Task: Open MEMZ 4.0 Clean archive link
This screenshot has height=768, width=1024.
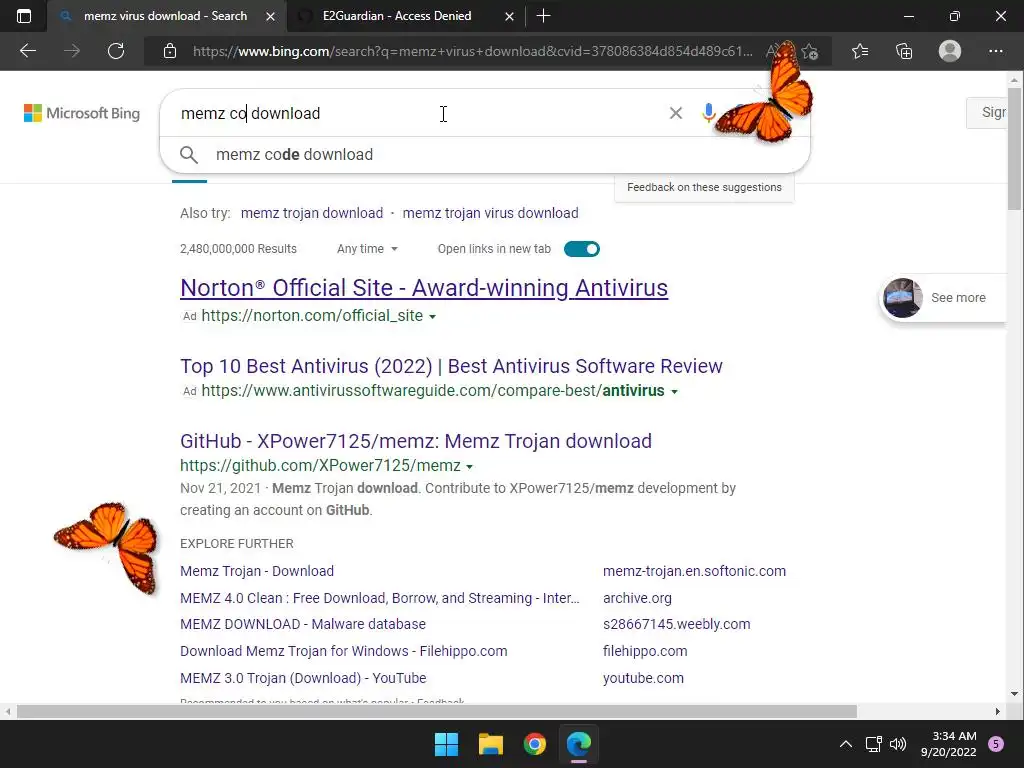Action: [x=379, y=598]
